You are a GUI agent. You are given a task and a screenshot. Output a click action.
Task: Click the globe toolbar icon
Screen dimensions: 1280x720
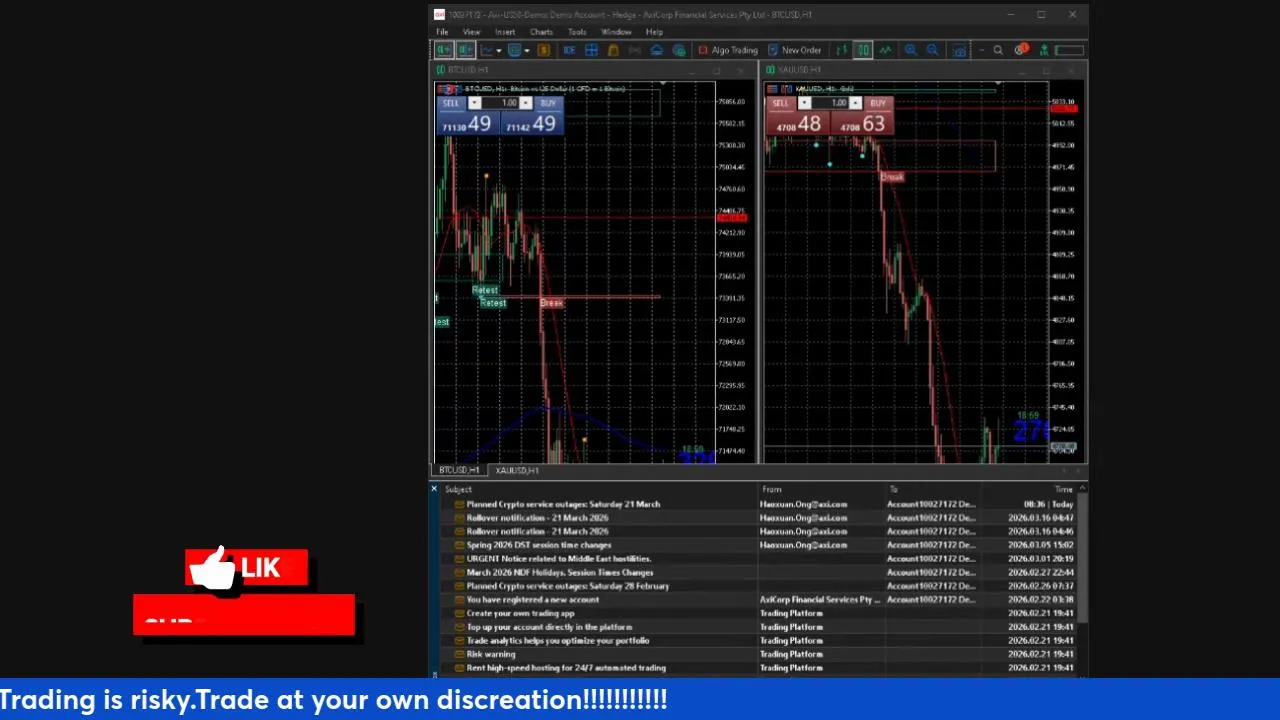click(679, 50)
